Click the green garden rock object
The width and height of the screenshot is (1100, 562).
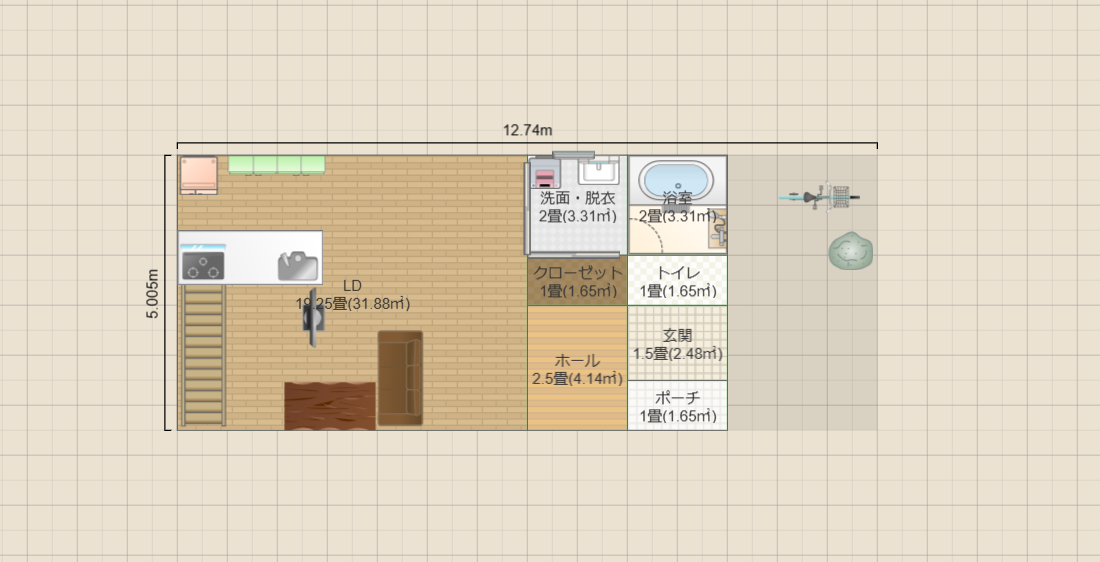pos(851,251)
